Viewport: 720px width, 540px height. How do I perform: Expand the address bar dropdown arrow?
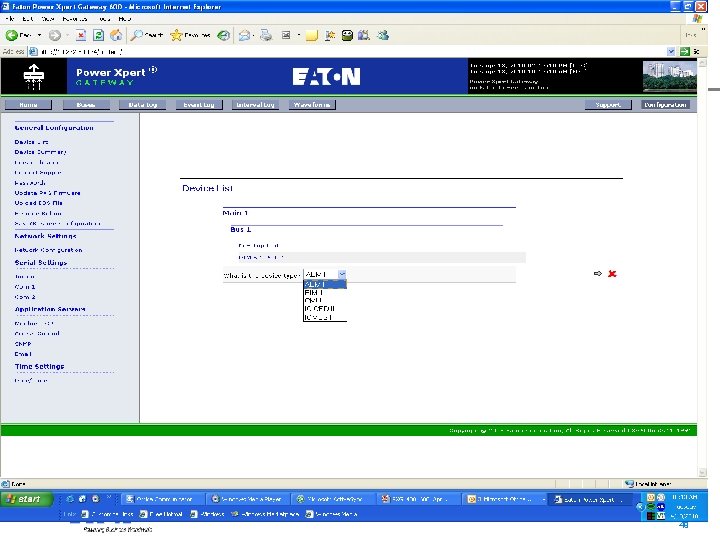pos(671,51)
